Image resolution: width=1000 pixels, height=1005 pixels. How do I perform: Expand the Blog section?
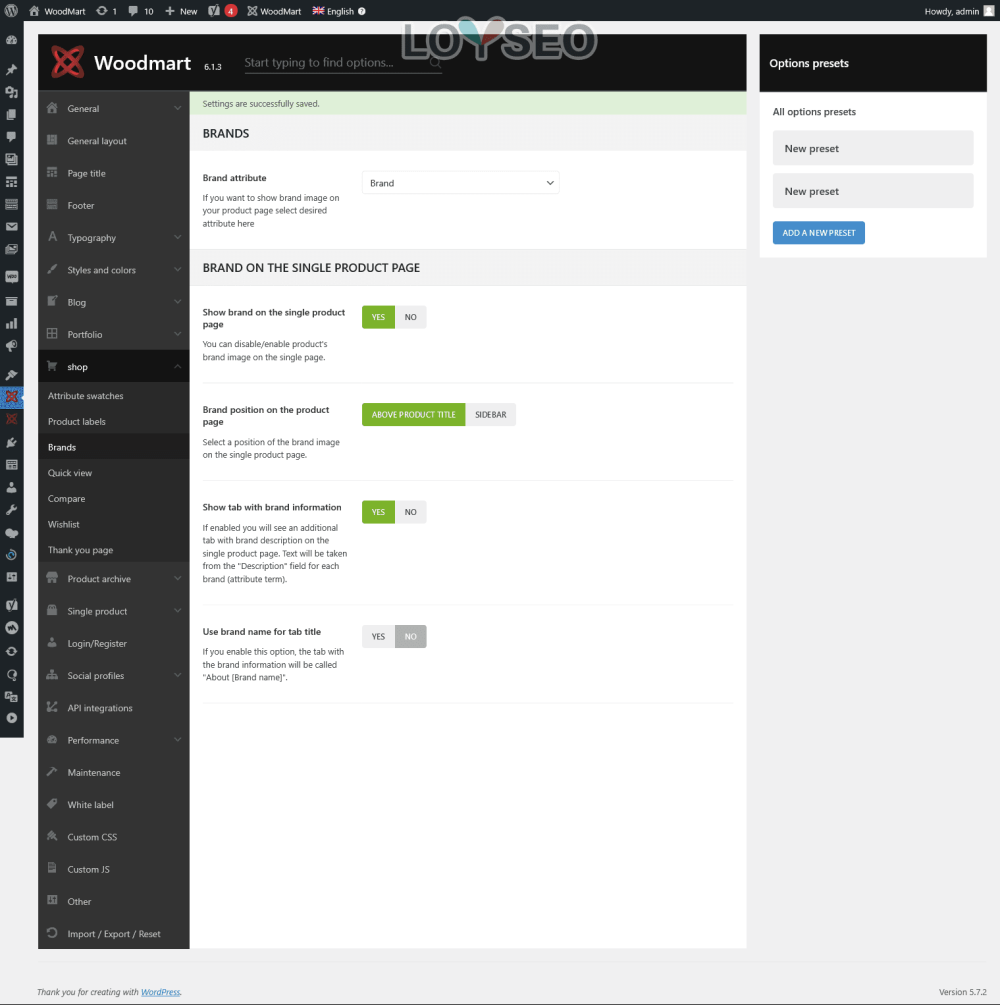coord(113,302)
